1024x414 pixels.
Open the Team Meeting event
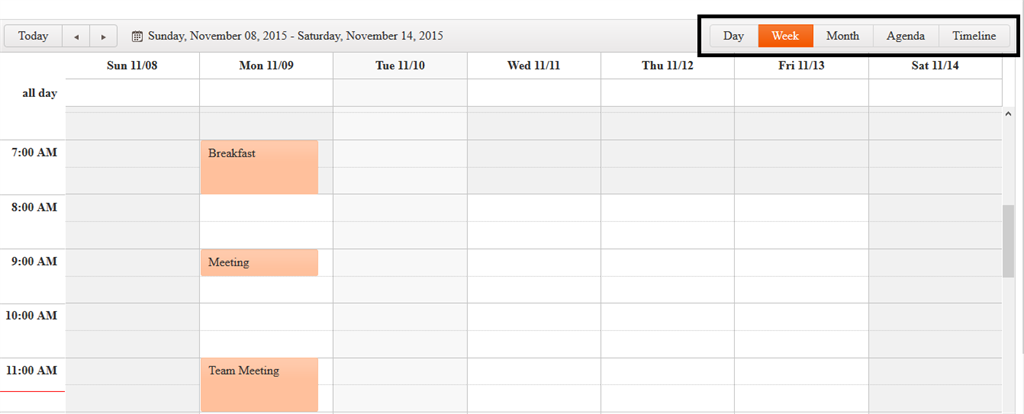click(x=259, y=384)
